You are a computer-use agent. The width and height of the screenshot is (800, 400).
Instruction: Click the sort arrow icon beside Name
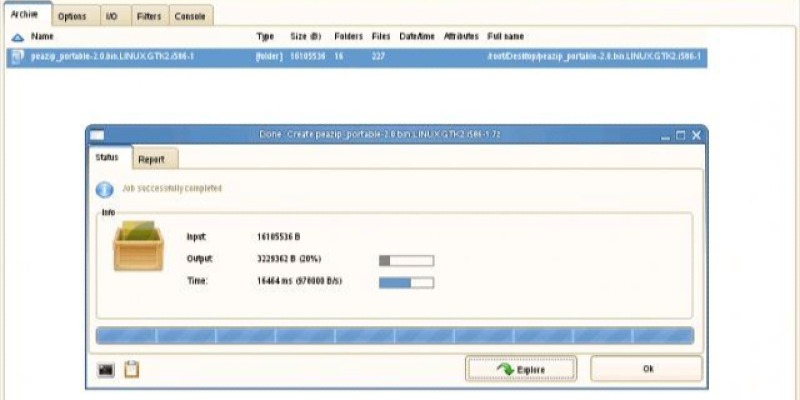17,37
